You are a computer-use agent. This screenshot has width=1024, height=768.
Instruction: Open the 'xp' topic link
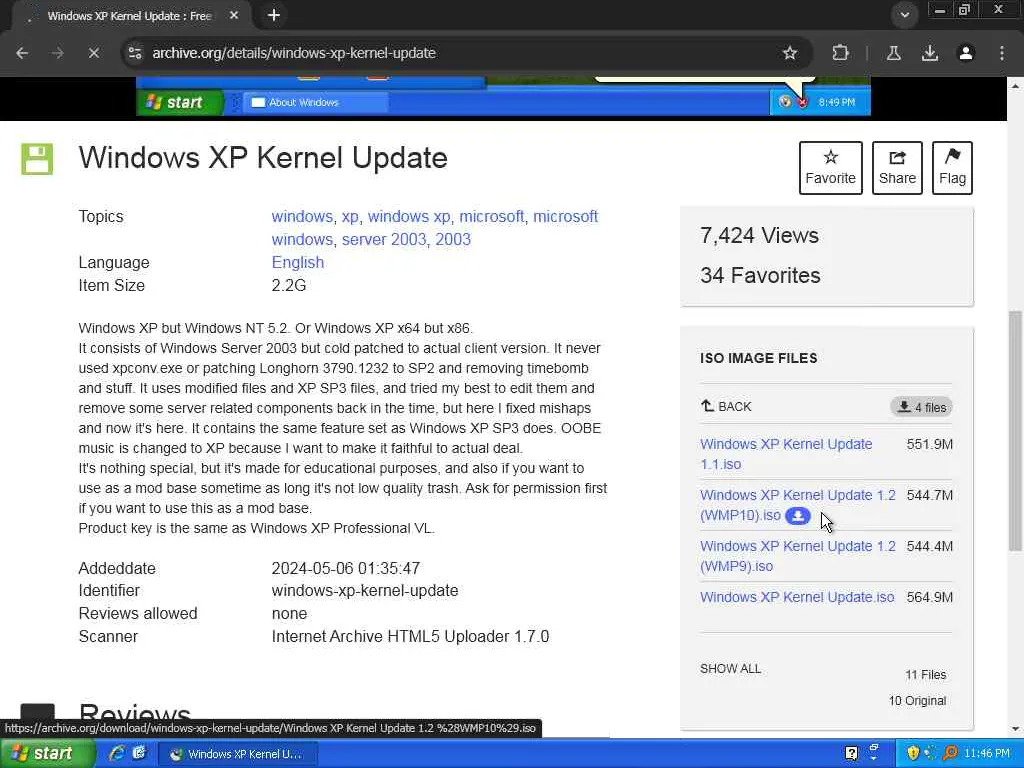350,217
